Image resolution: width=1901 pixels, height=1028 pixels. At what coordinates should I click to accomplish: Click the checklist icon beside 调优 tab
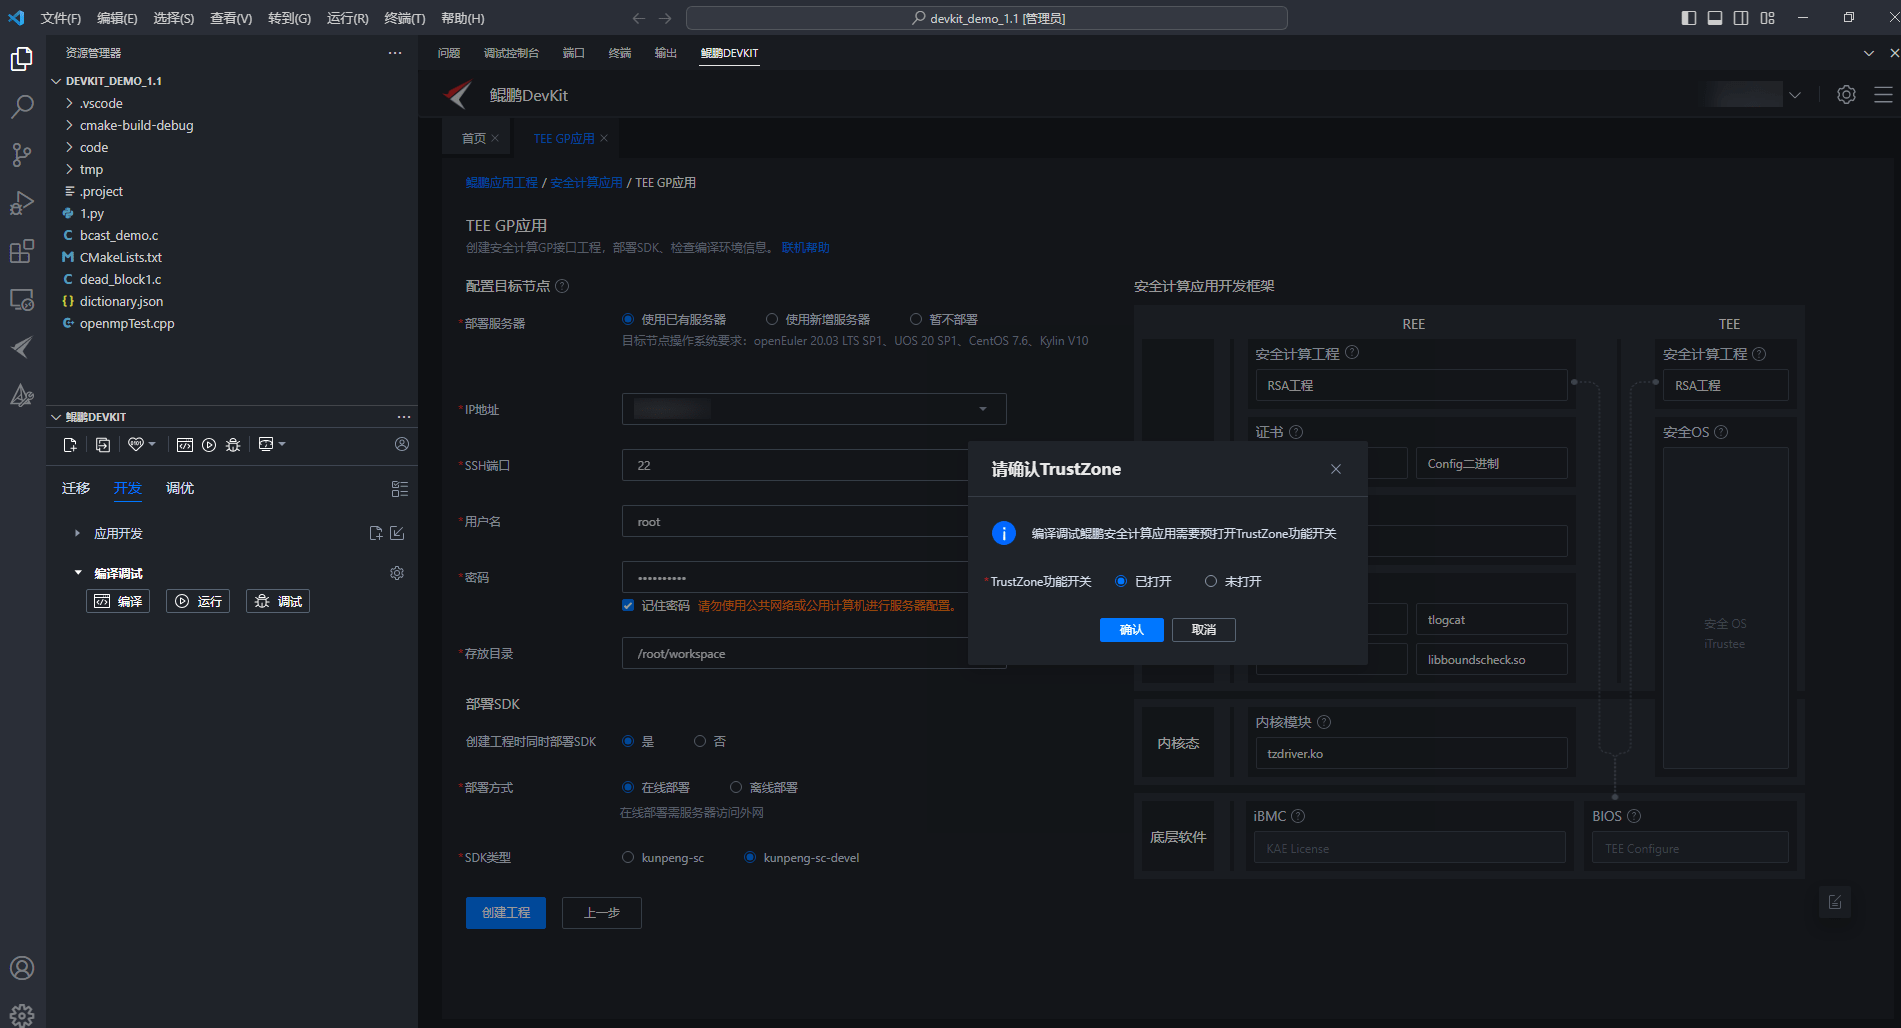tap(400, 489)
